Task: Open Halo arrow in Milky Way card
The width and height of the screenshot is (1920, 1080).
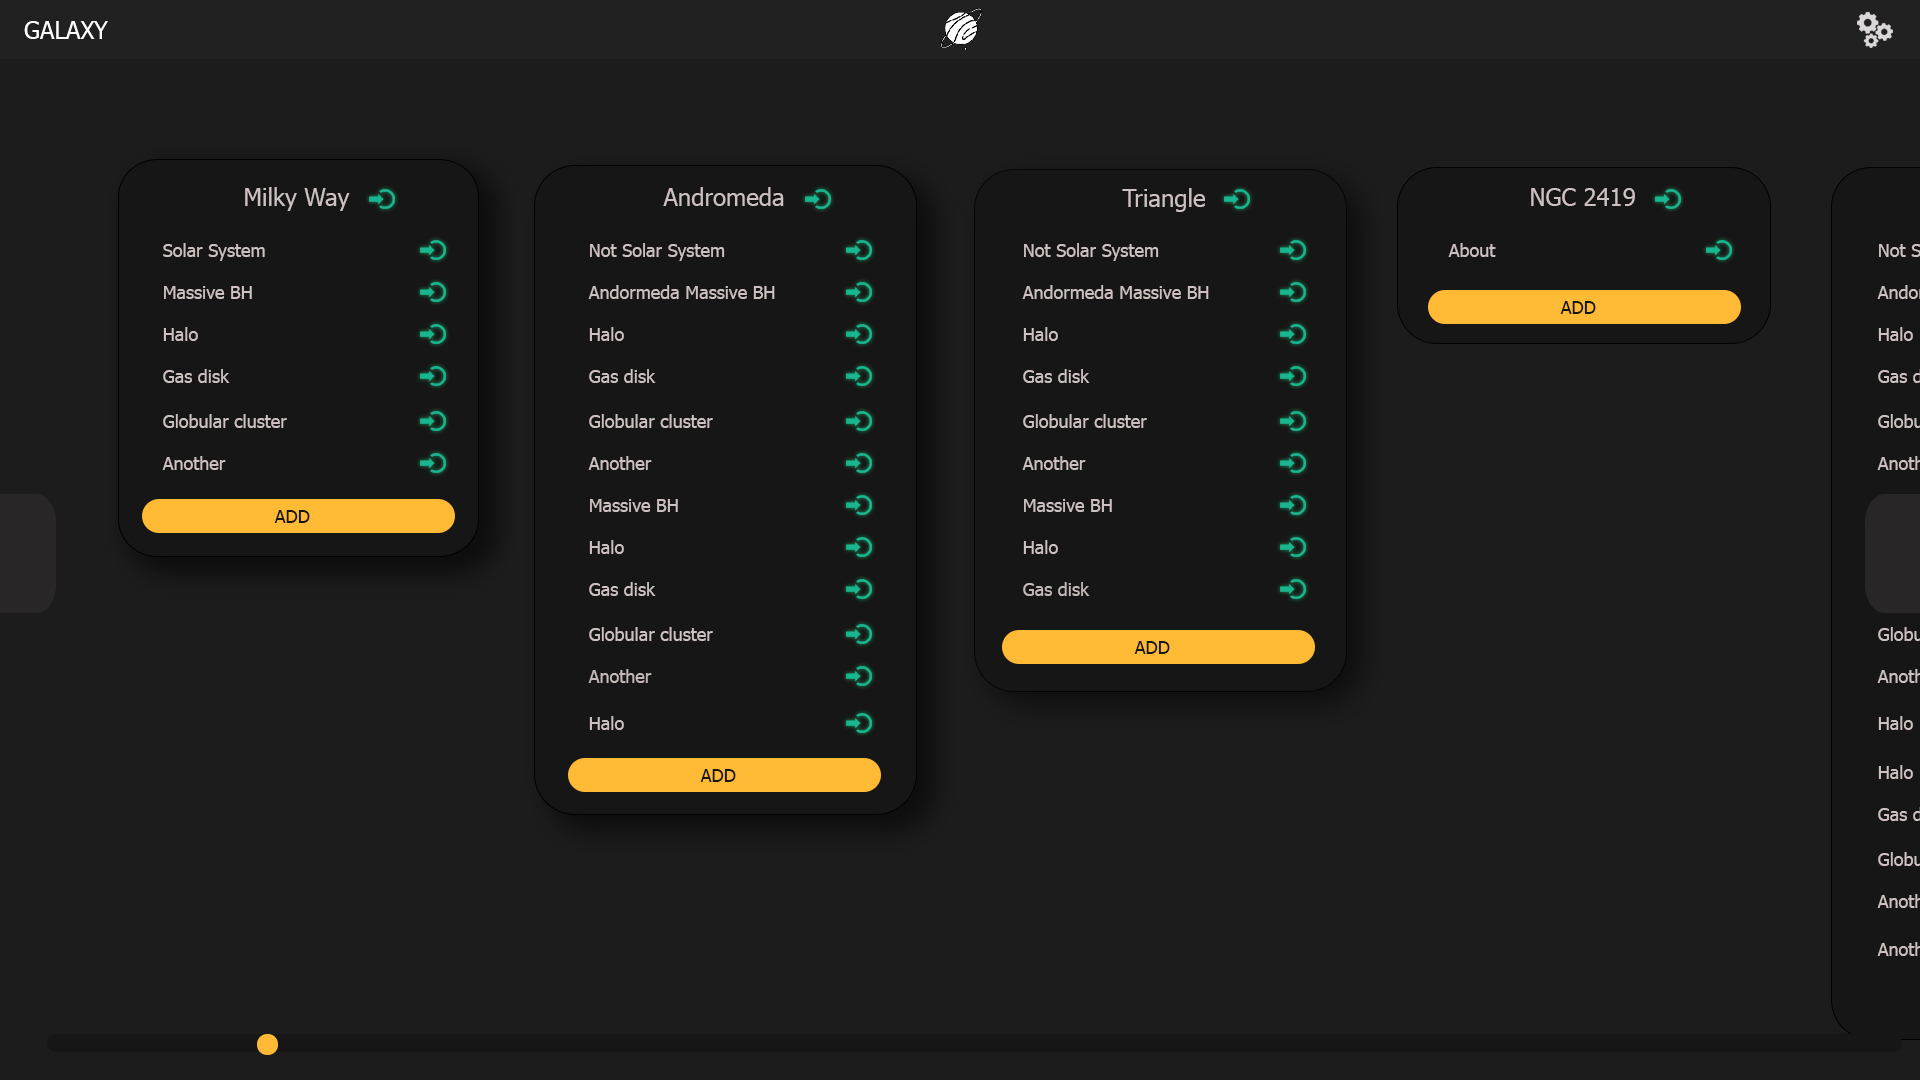Action: click(x=433, y=334)
